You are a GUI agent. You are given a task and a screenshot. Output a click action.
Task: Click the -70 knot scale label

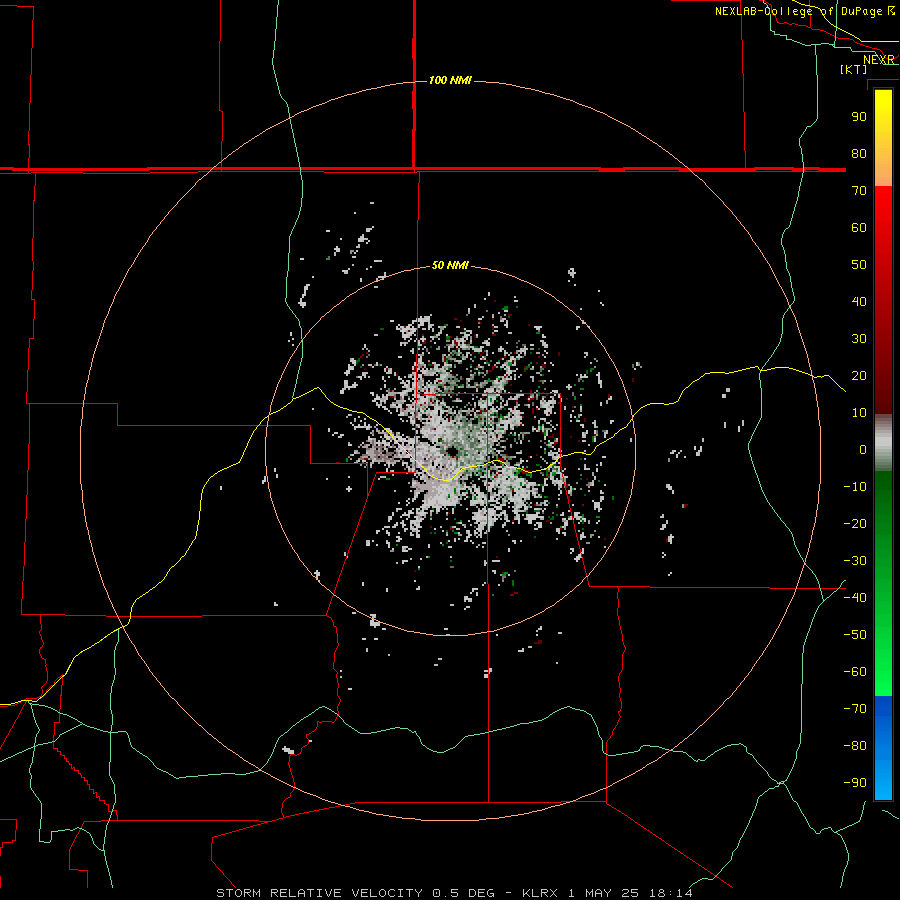coord(855,708)
